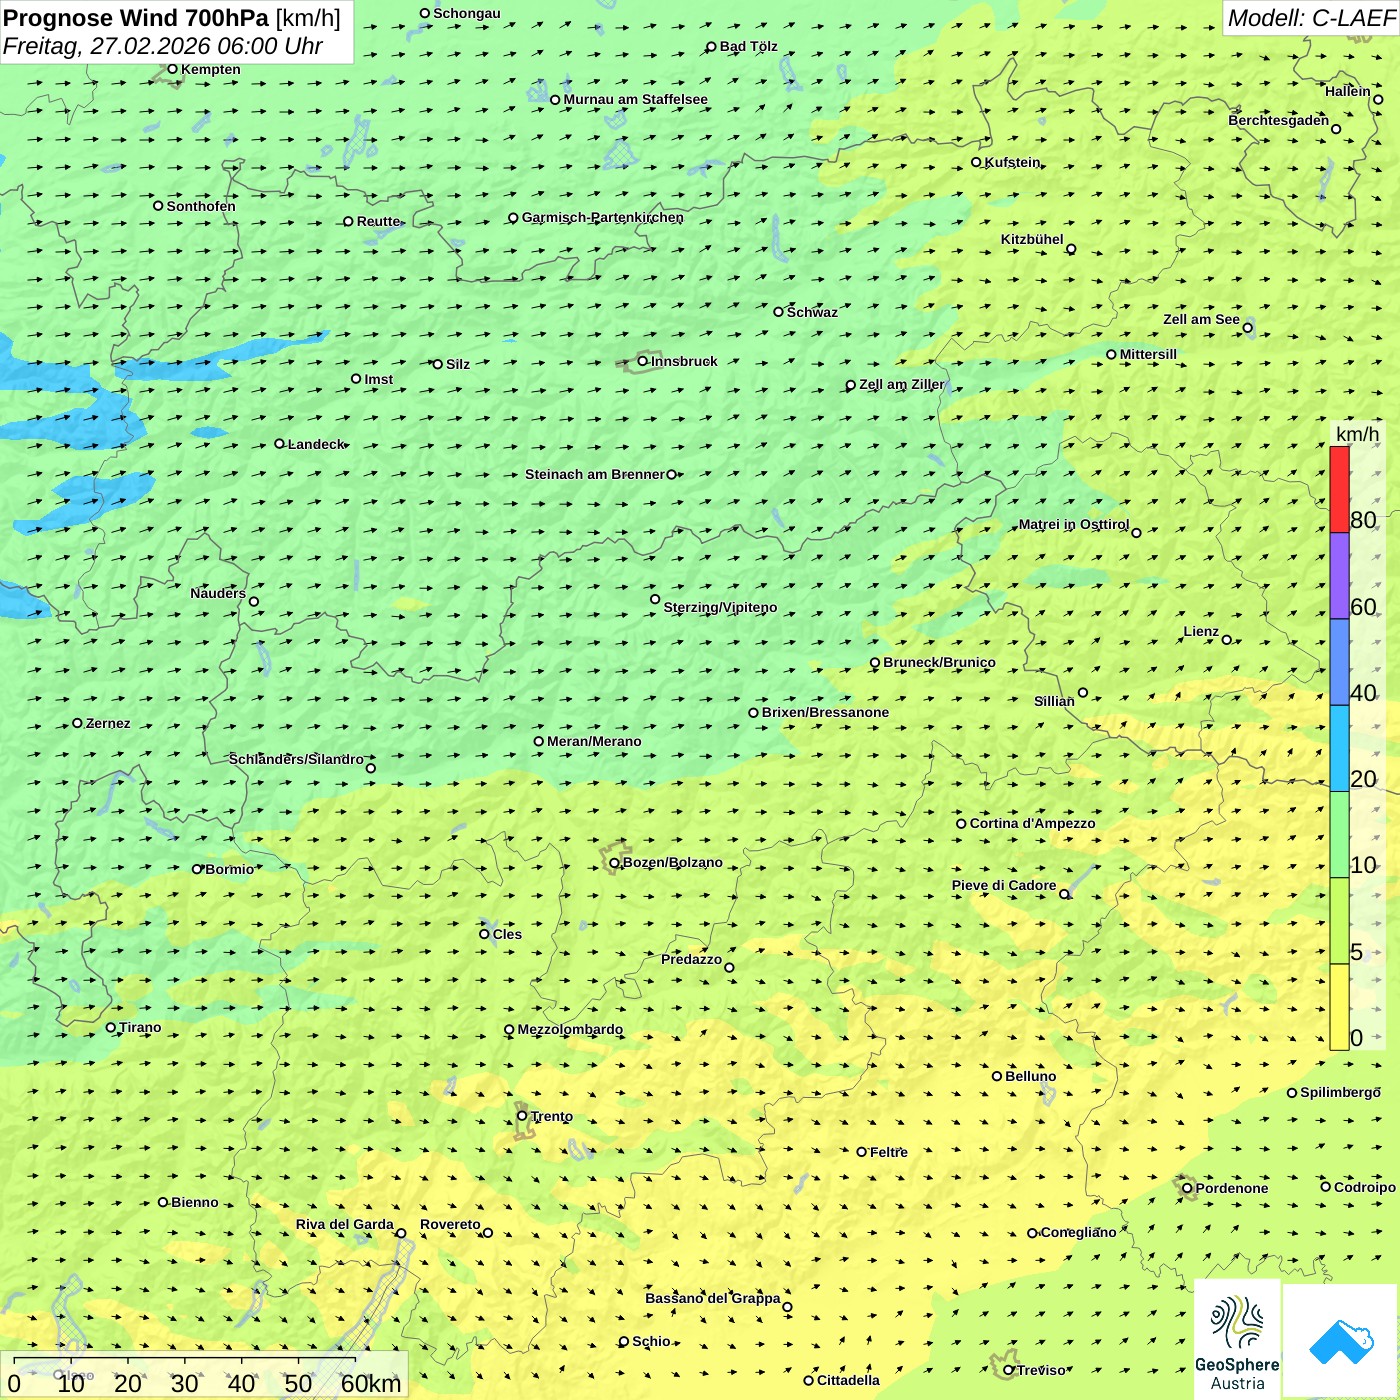This screenshot has width=1400, height=1400.
Task: Click the 'Schongau' label
Action: [467, 13]
